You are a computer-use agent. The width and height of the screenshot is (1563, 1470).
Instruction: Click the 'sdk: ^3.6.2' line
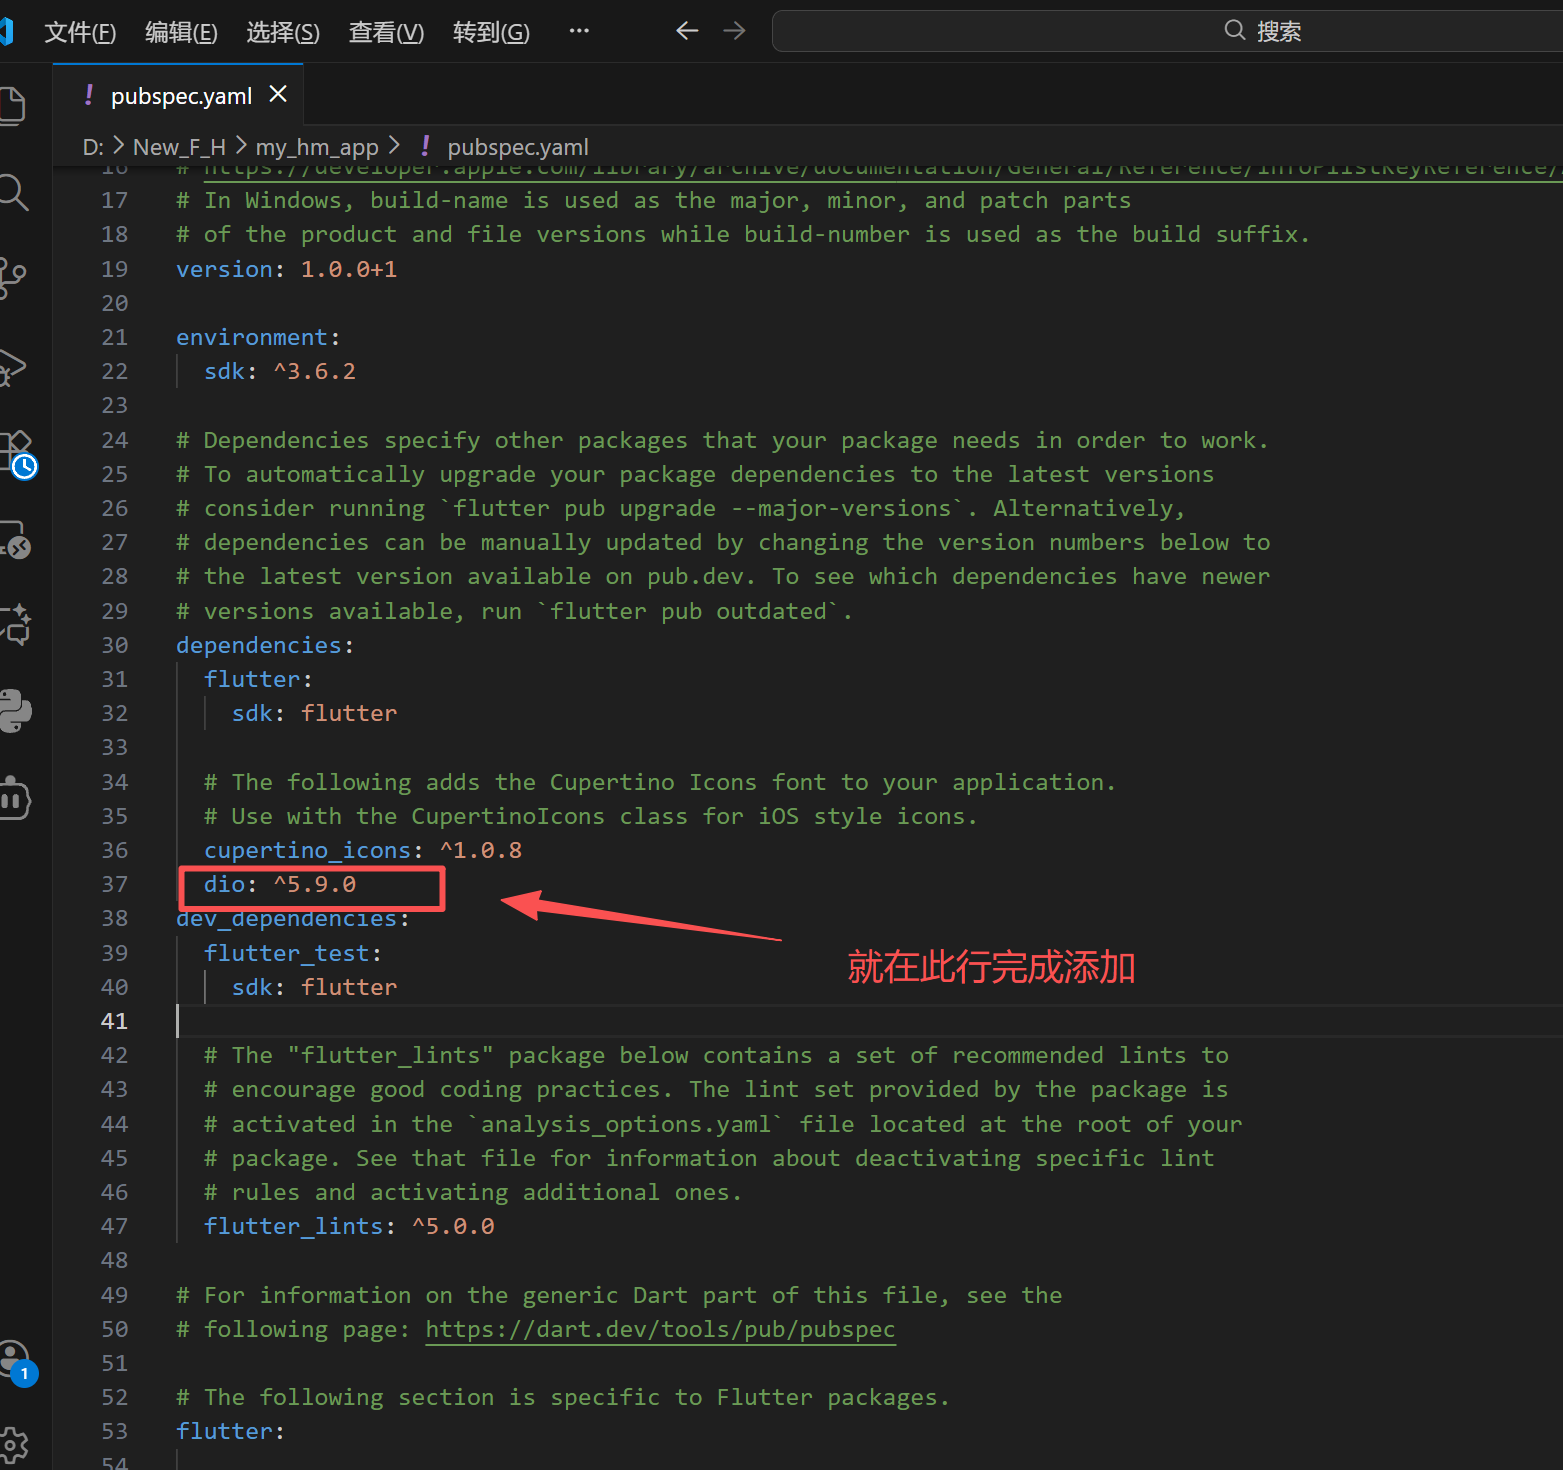pos(280,371)
